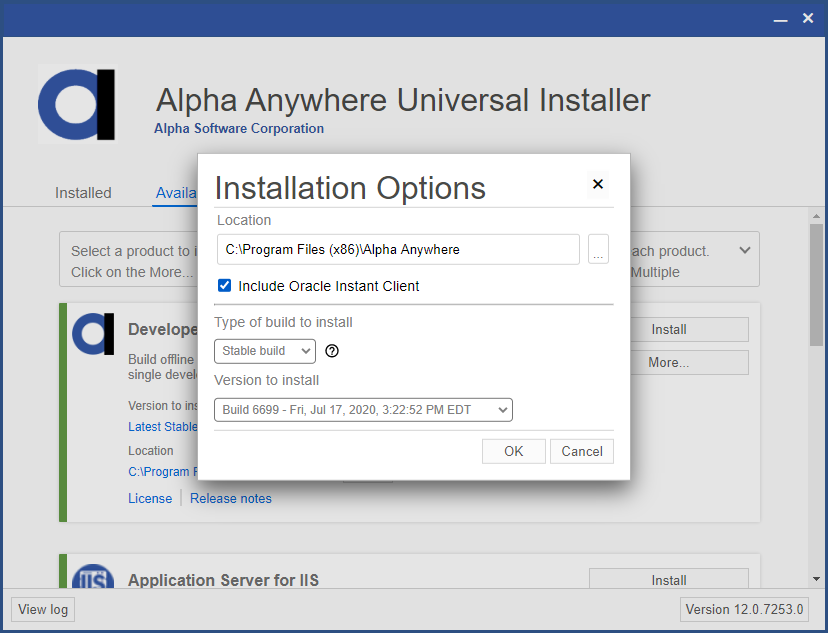The width and height of the screenshot is (828, 633).
Task: Click the Alpha Software Corporation link
Action: coord(239,128)
